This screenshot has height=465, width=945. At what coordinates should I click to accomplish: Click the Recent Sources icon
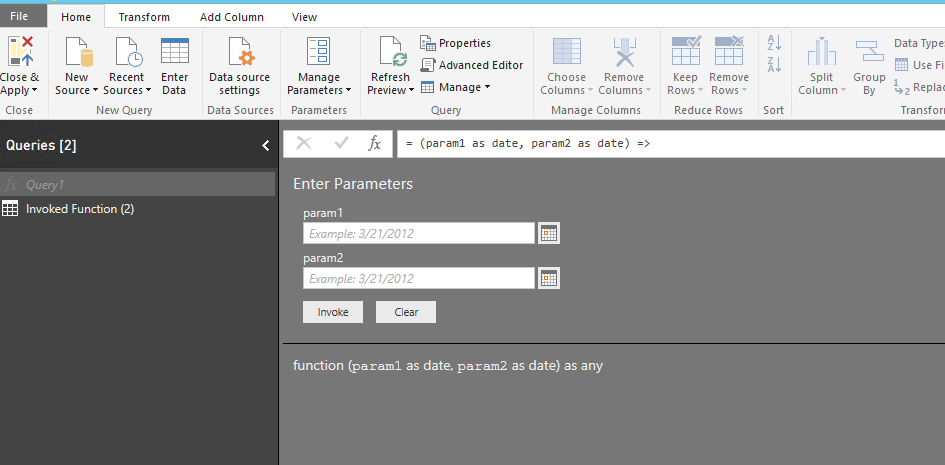coord(129,51)
